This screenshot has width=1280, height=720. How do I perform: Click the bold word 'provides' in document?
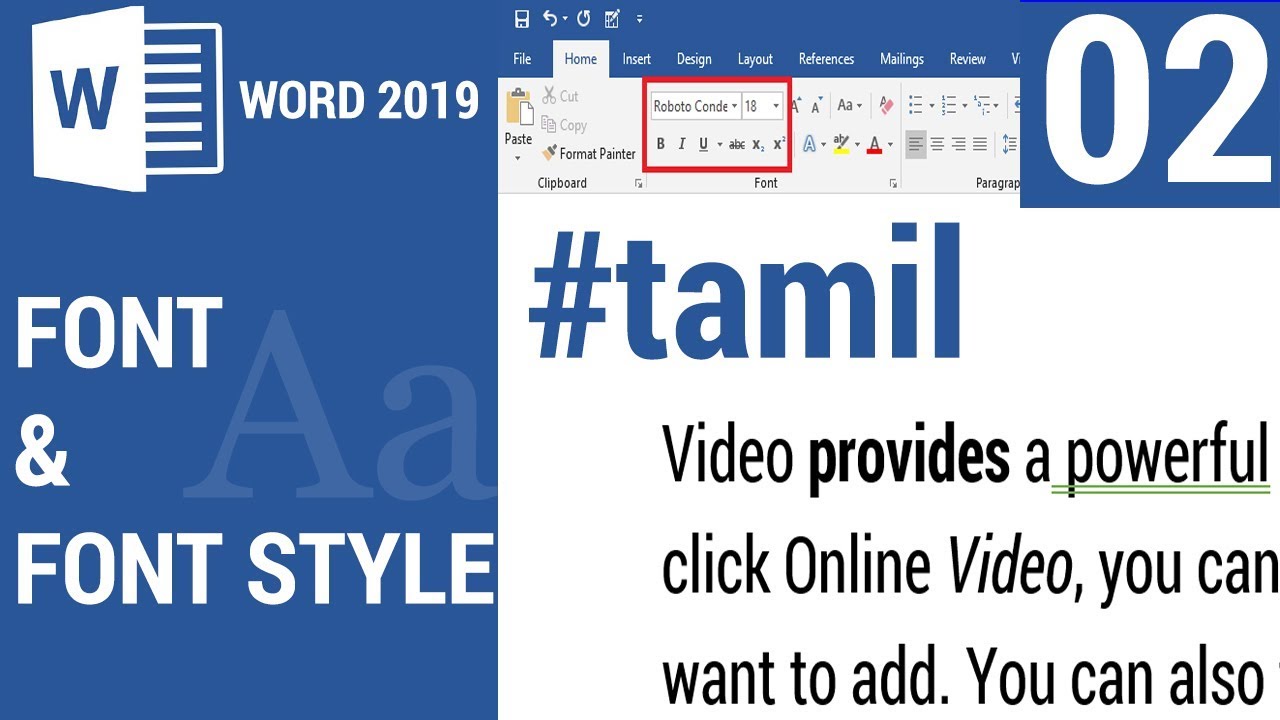(x=909, y=457)
